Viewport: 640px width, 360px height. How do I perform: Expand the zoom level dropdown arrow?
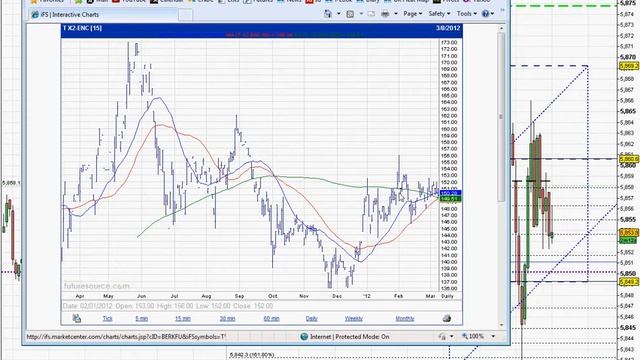coord(493,337)
